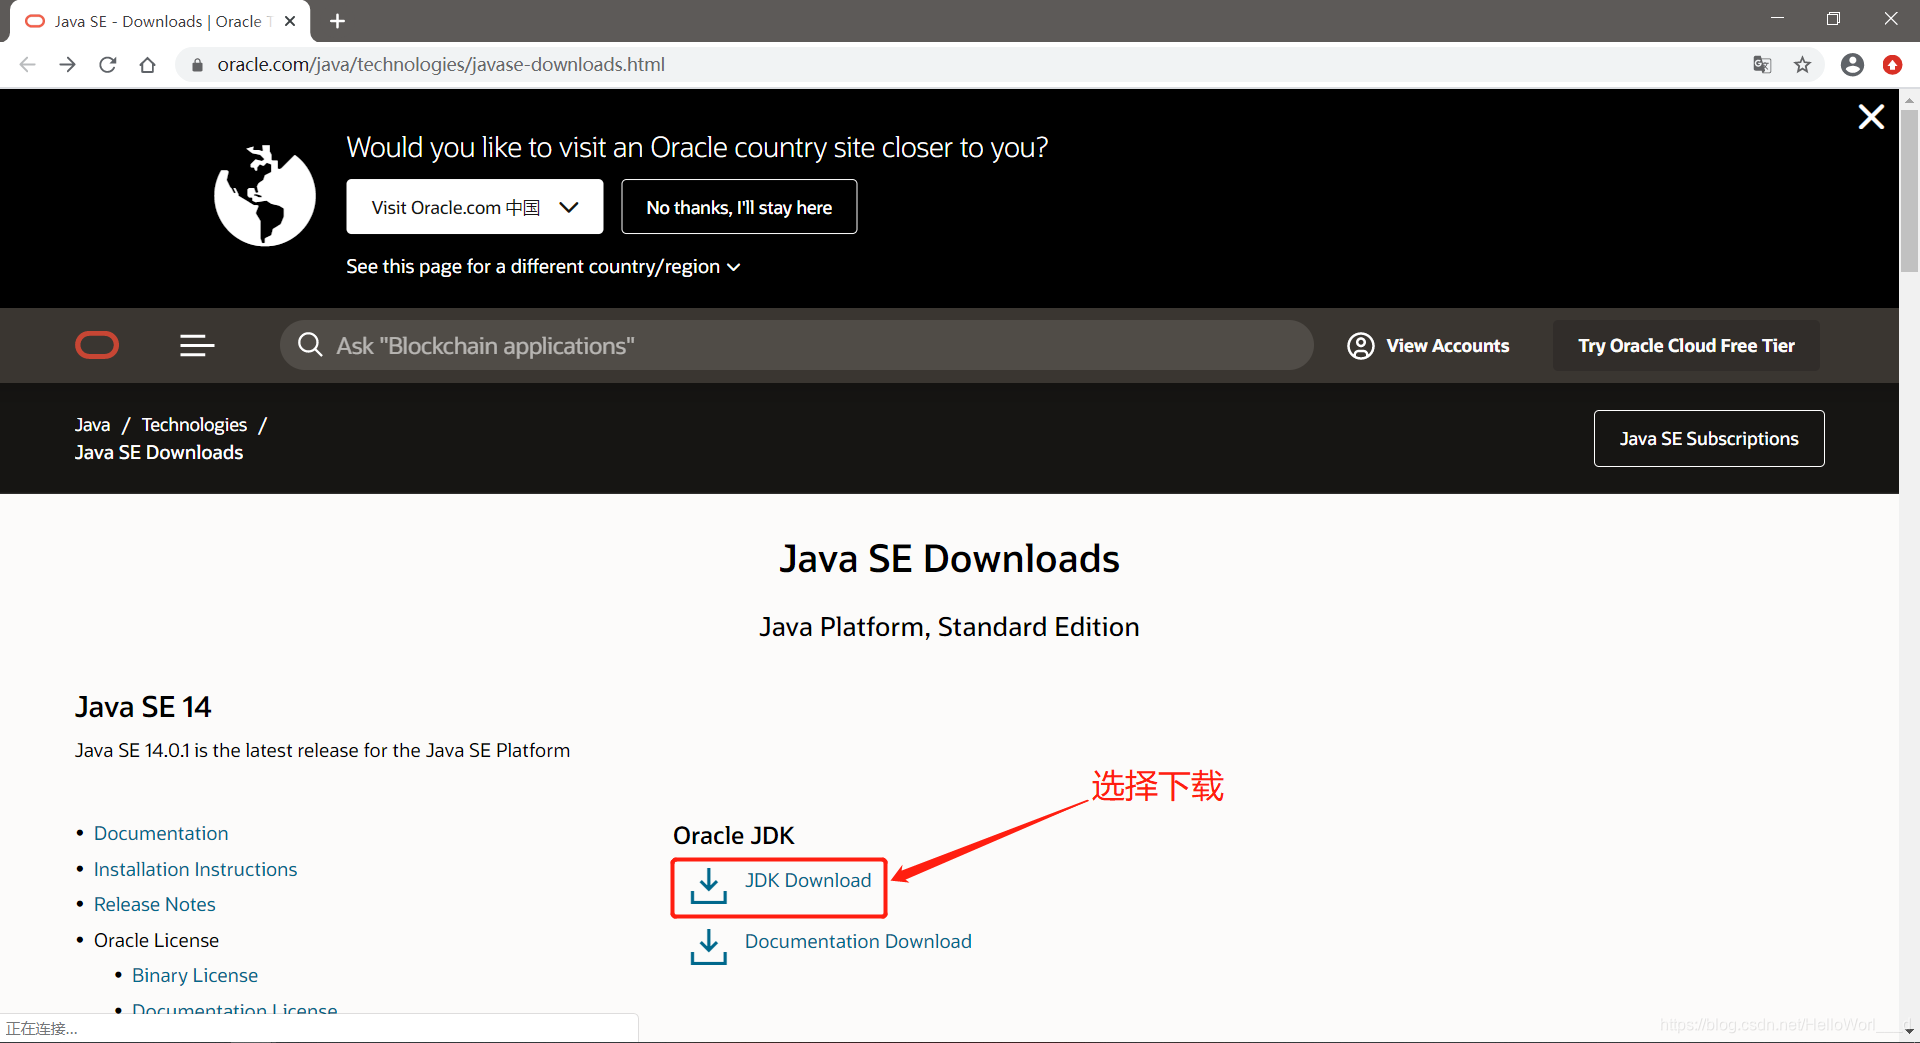1920x1043 pixels.
Task: Open Installation Instructions link
Action: point(195,869)
